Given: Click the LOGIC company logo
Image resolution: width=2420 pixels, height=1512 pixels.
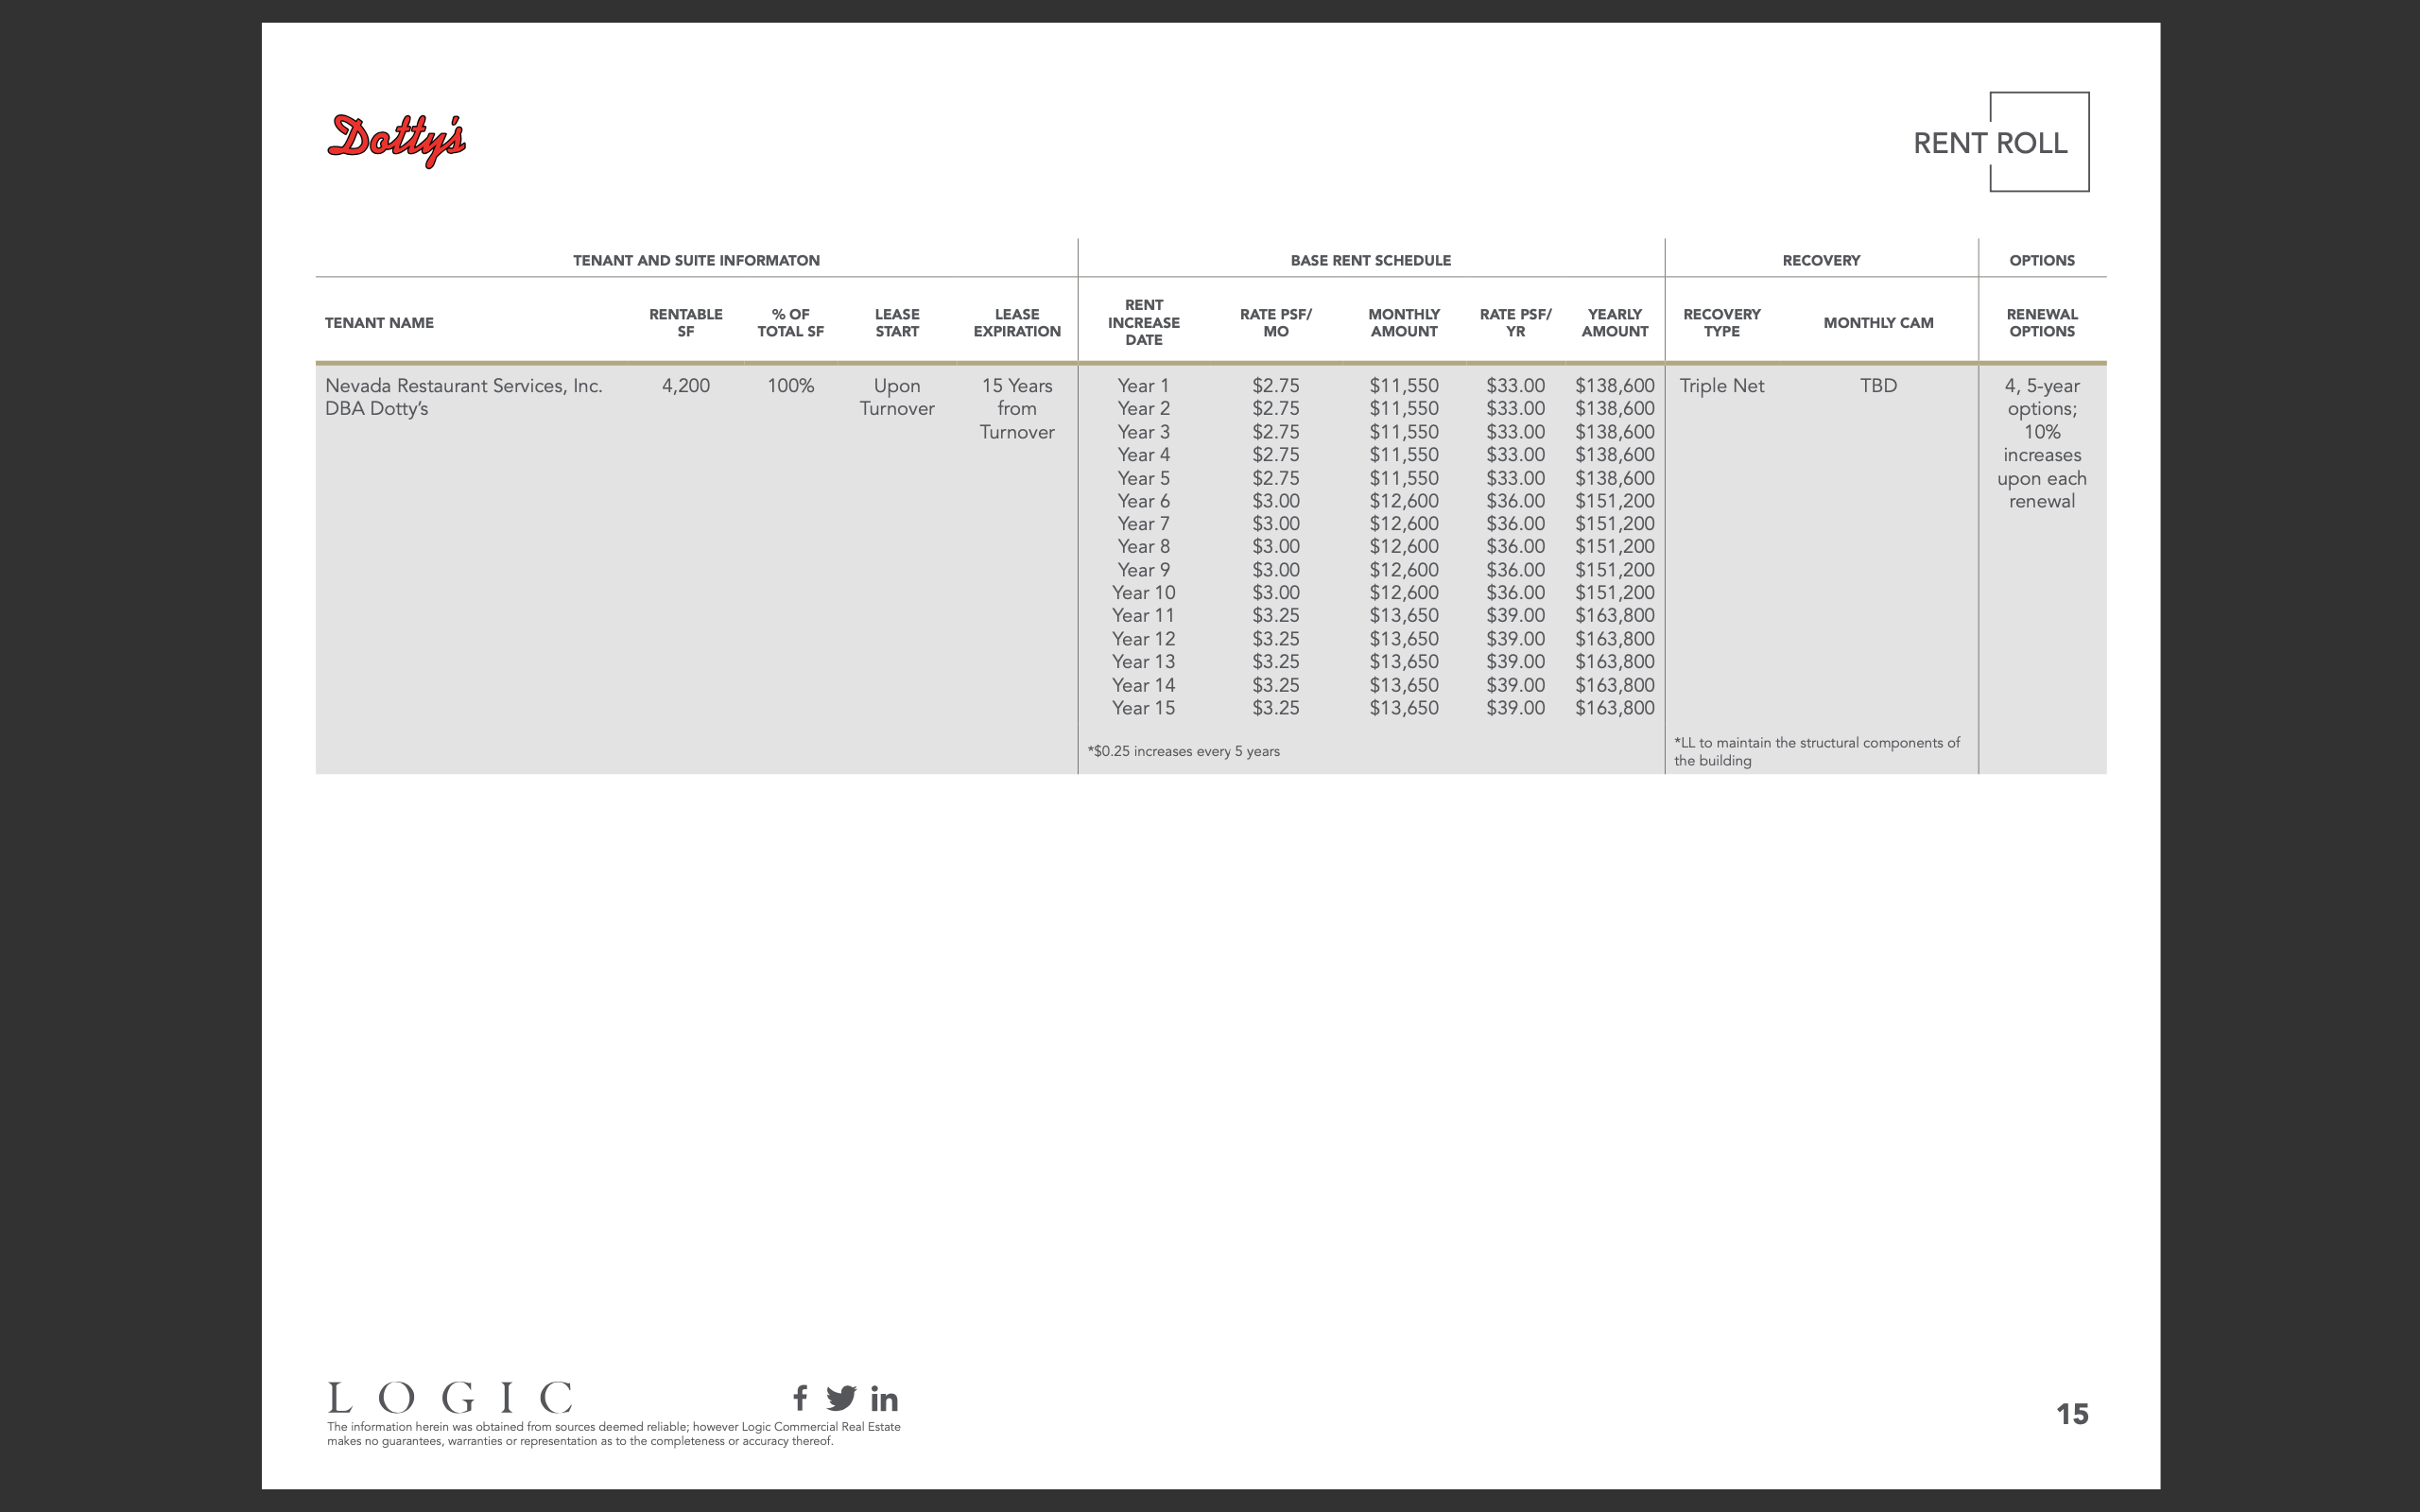Looking at the screenshot, I should point(450,1397).
